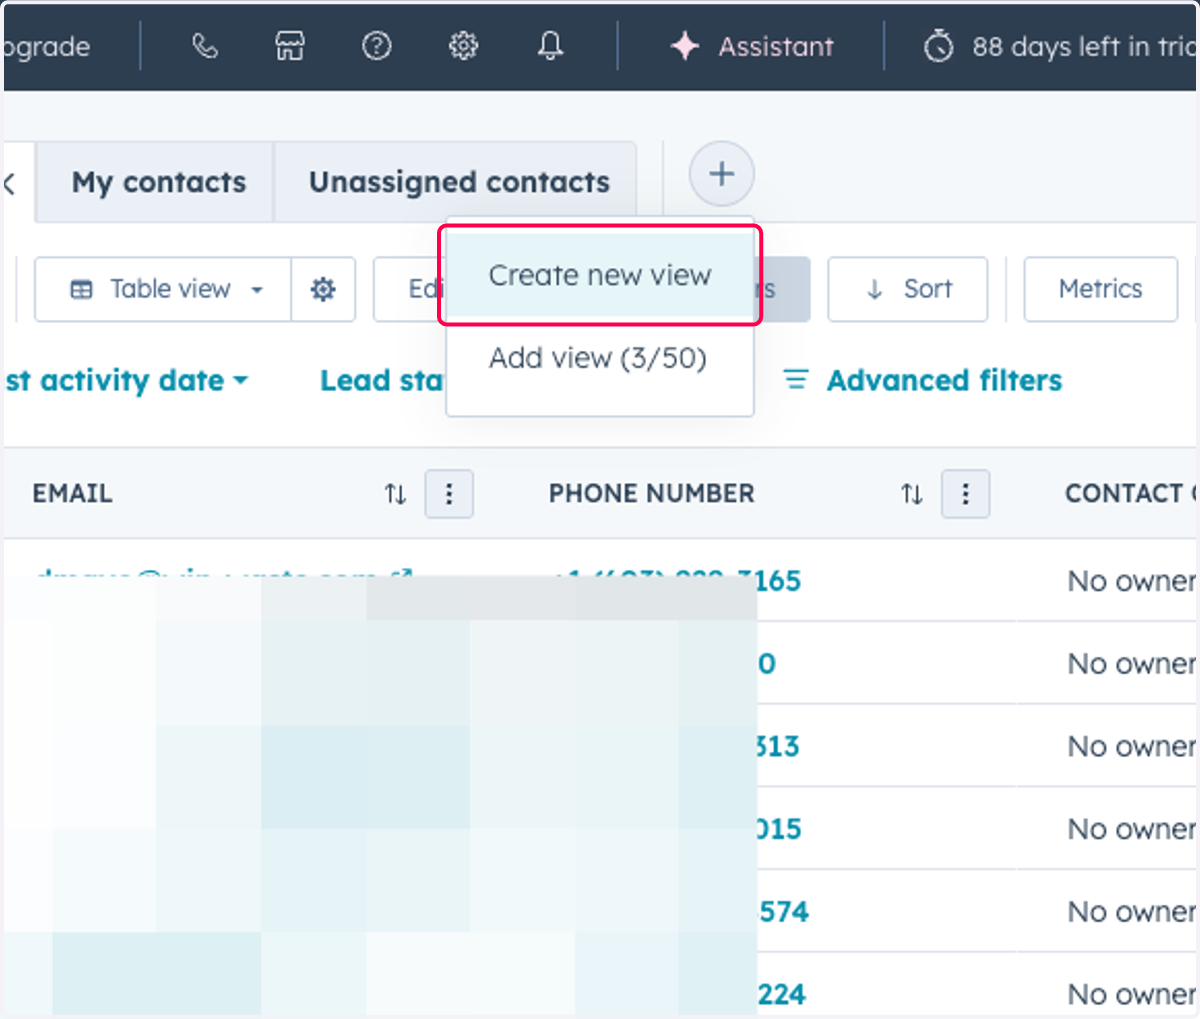Toggle sort on the Phone Number column
This screenshot has width=1200, height=1019.
[x=911, y=494]
